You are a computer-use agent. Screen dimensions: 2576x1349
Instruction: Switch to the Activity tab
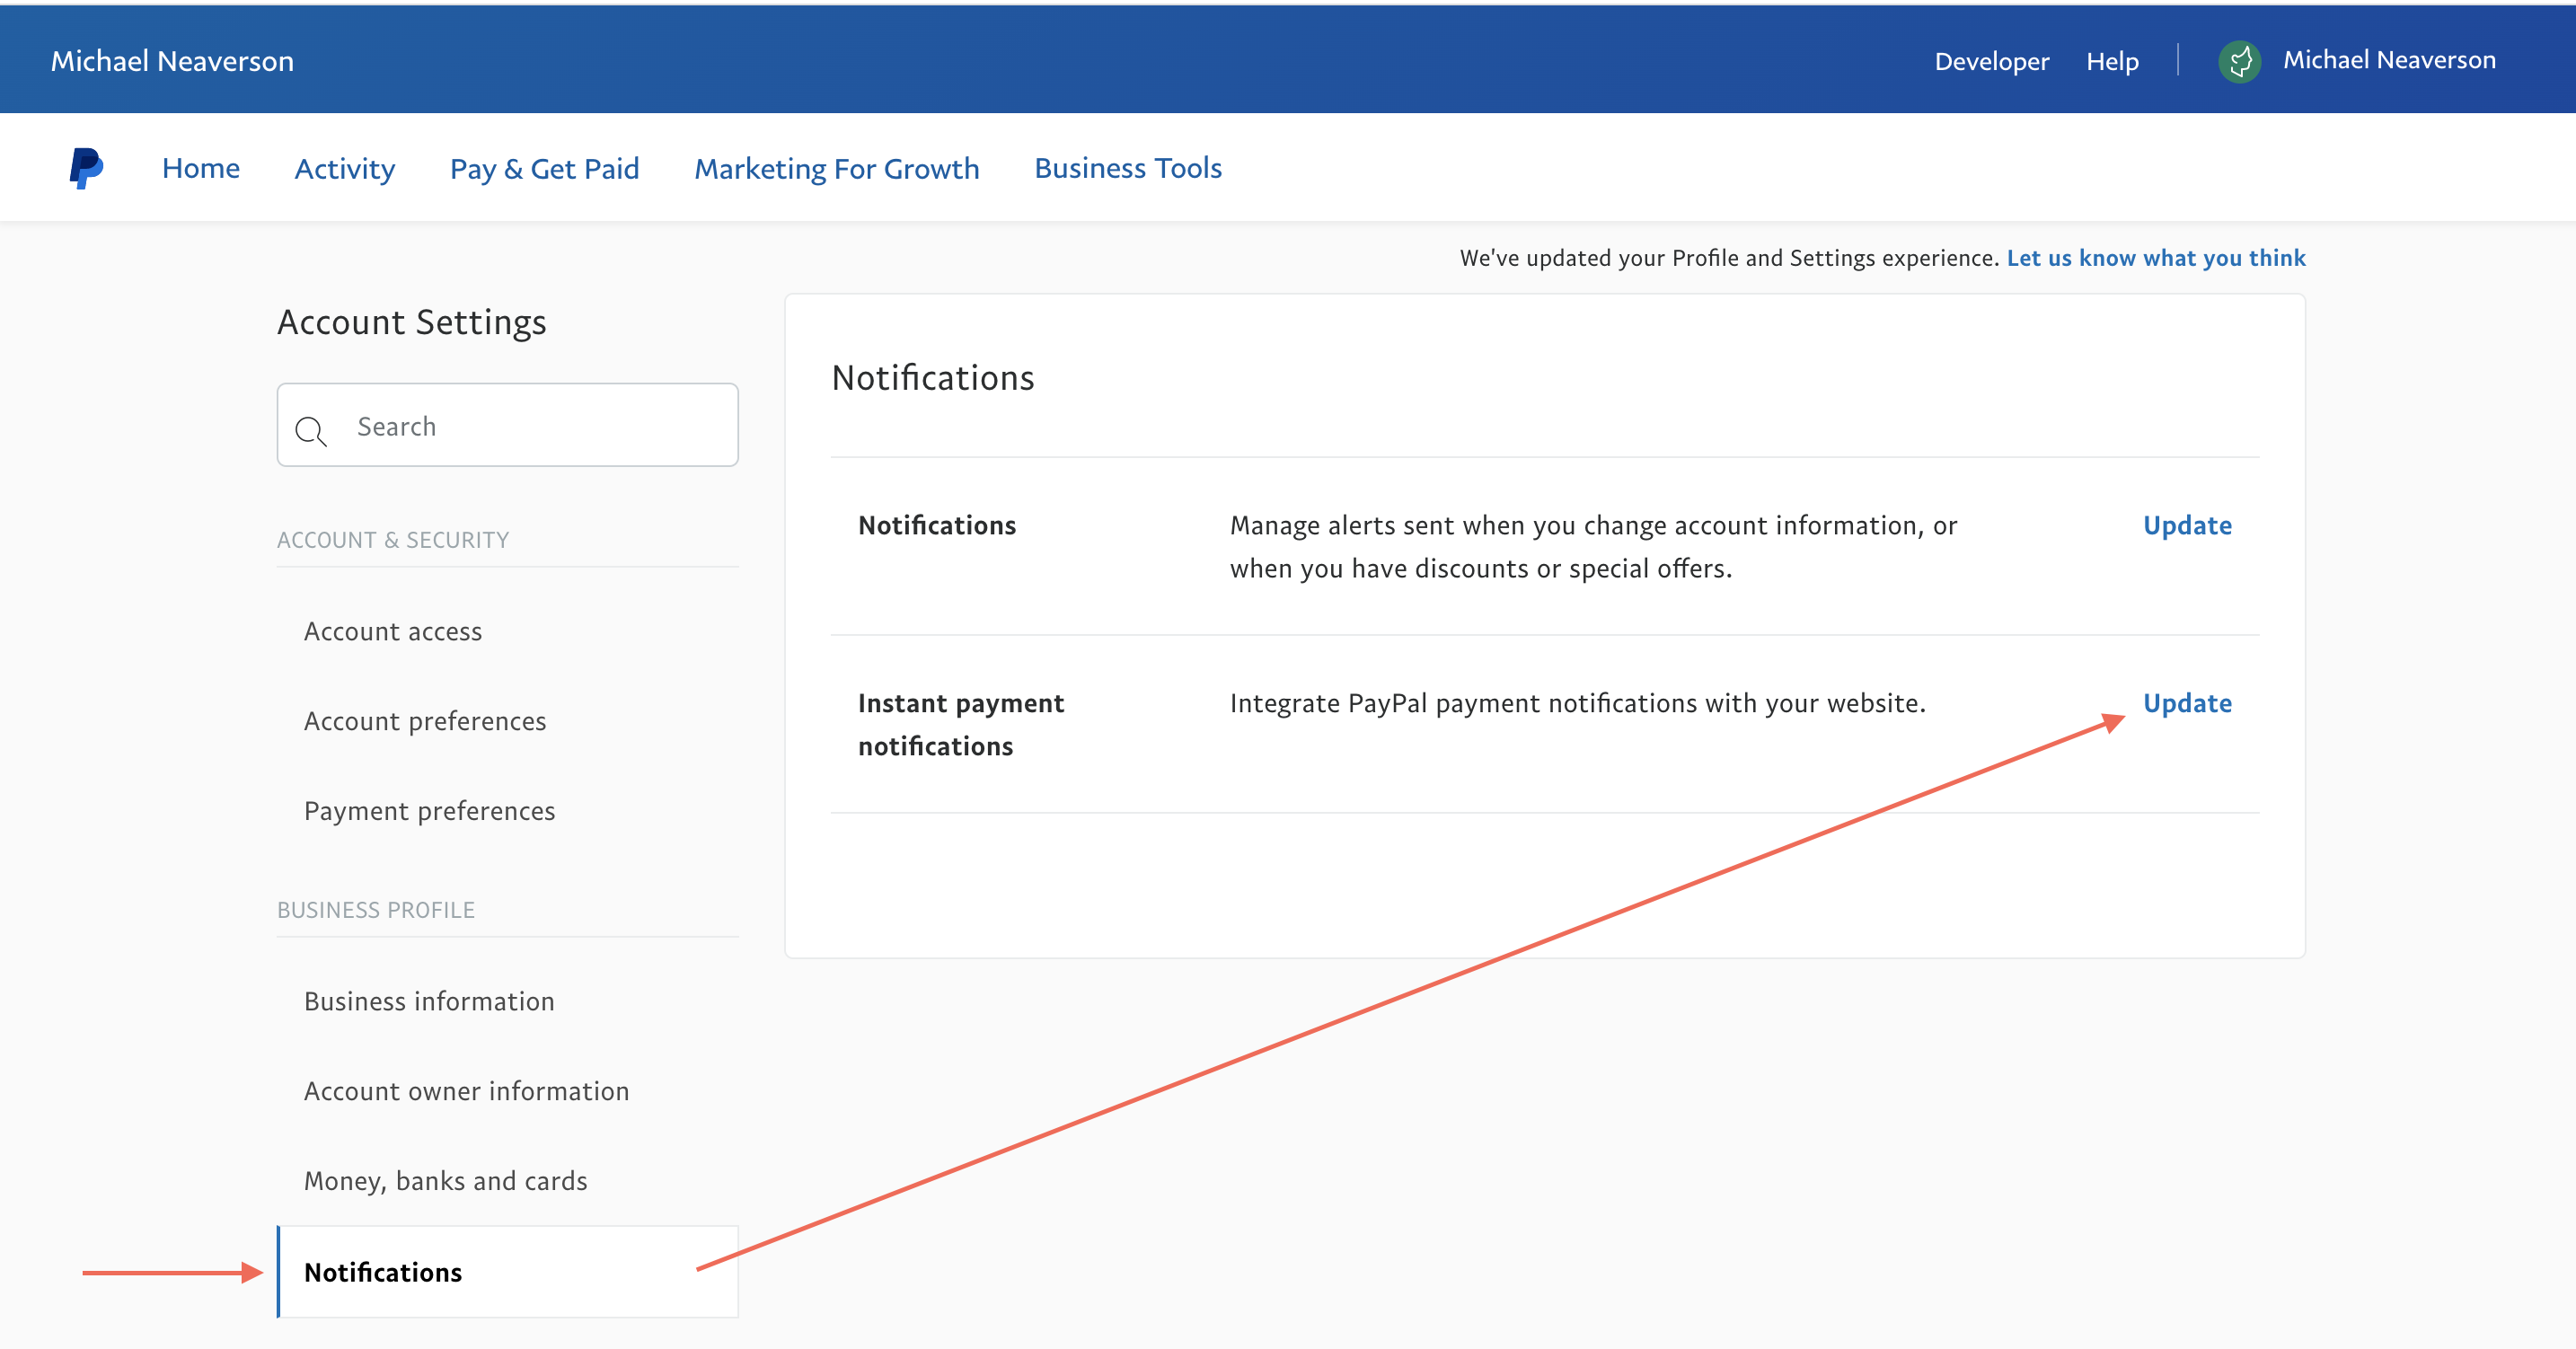pos(344,167)
